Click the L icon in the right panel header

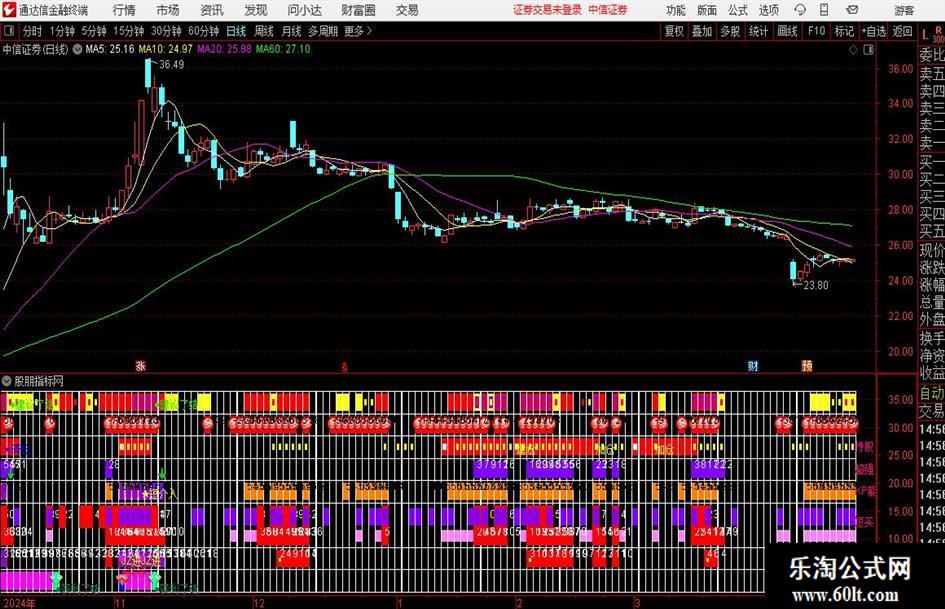926,36
